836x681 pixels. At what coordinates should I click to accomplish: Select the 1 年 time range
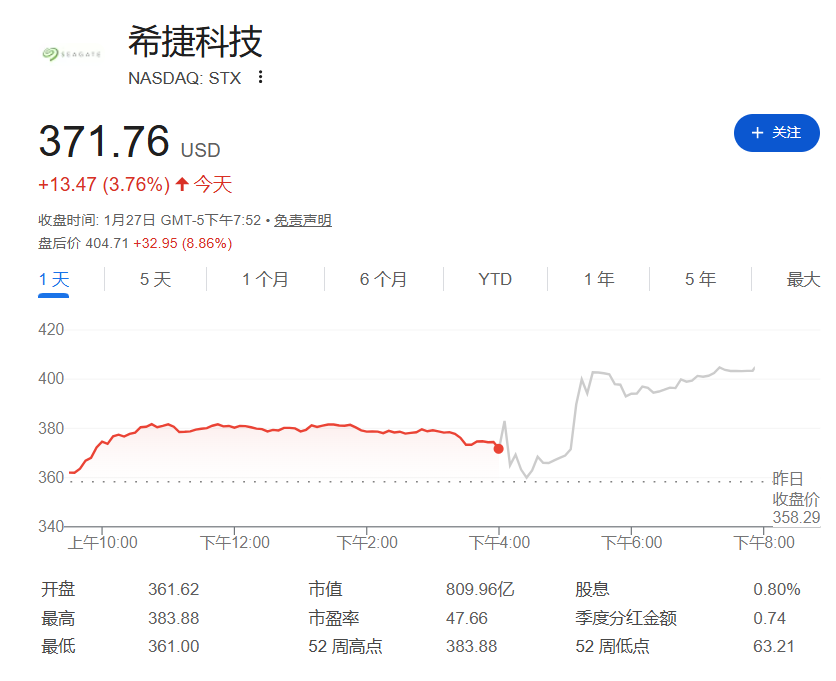[597, 280]
